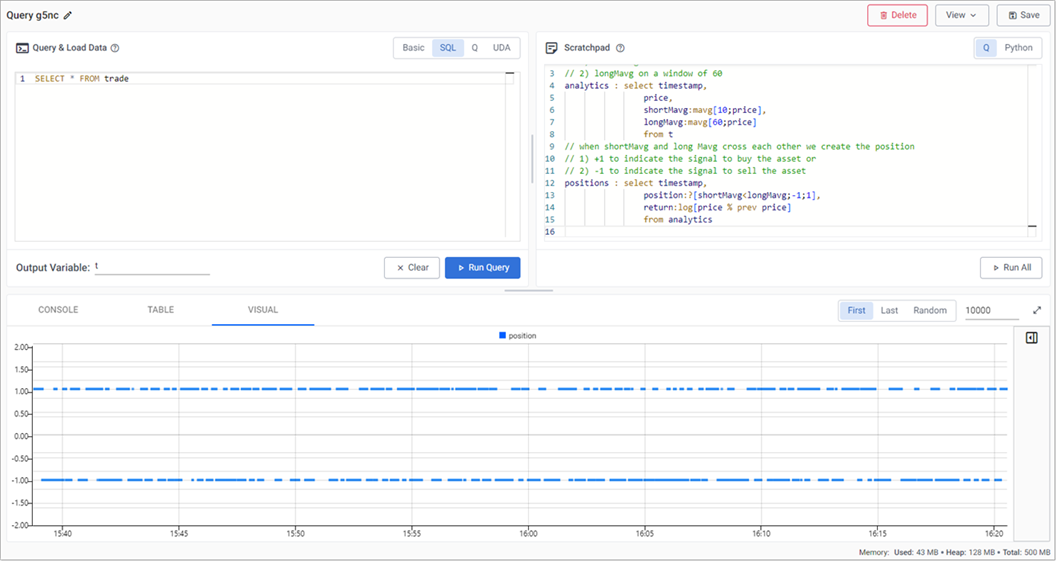This screenshot has height=562, width=1057.
Task: Click the Scratchpad note icon
Action: coord(551,48)
